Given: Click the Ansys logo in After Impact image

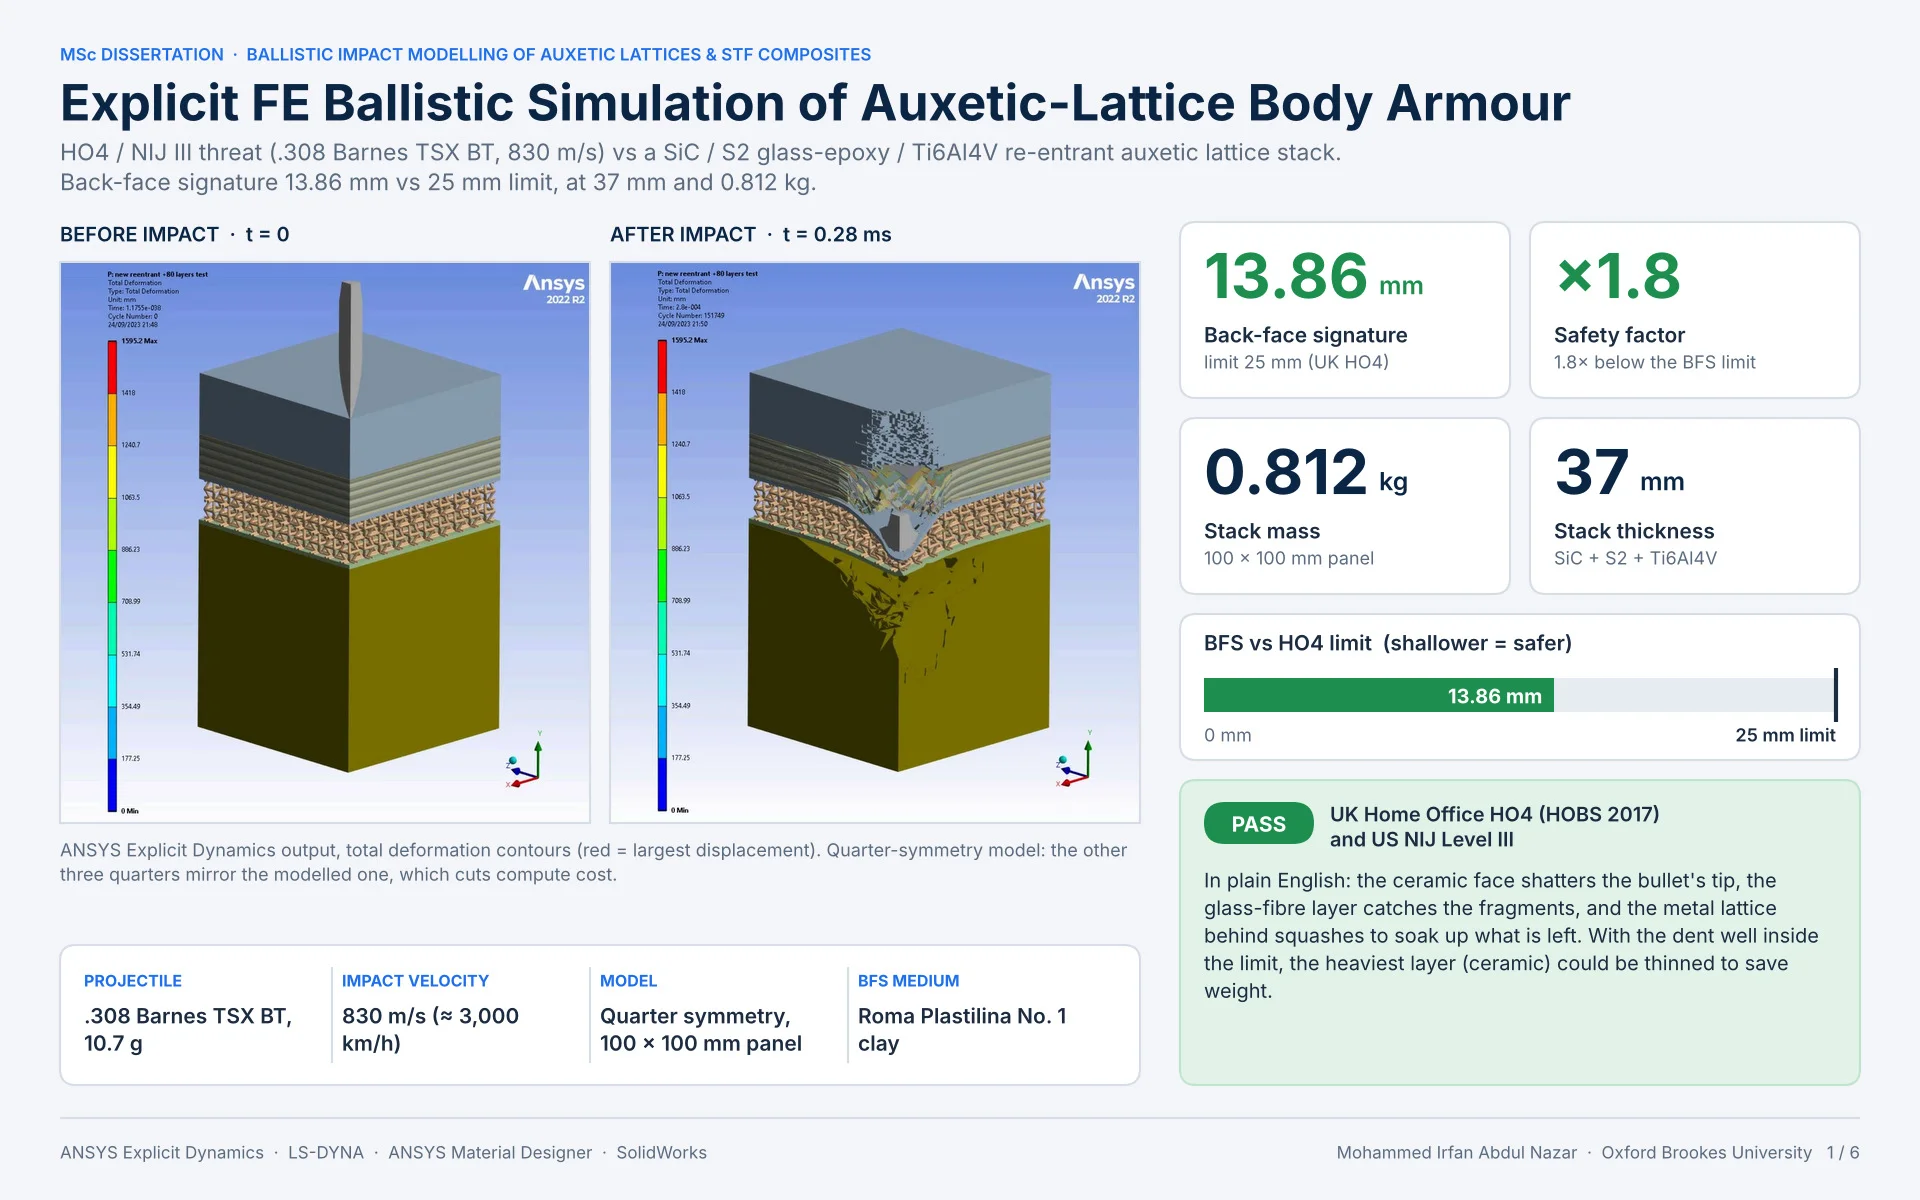Looking at the screenshot, I should (x=1104, y=287).
